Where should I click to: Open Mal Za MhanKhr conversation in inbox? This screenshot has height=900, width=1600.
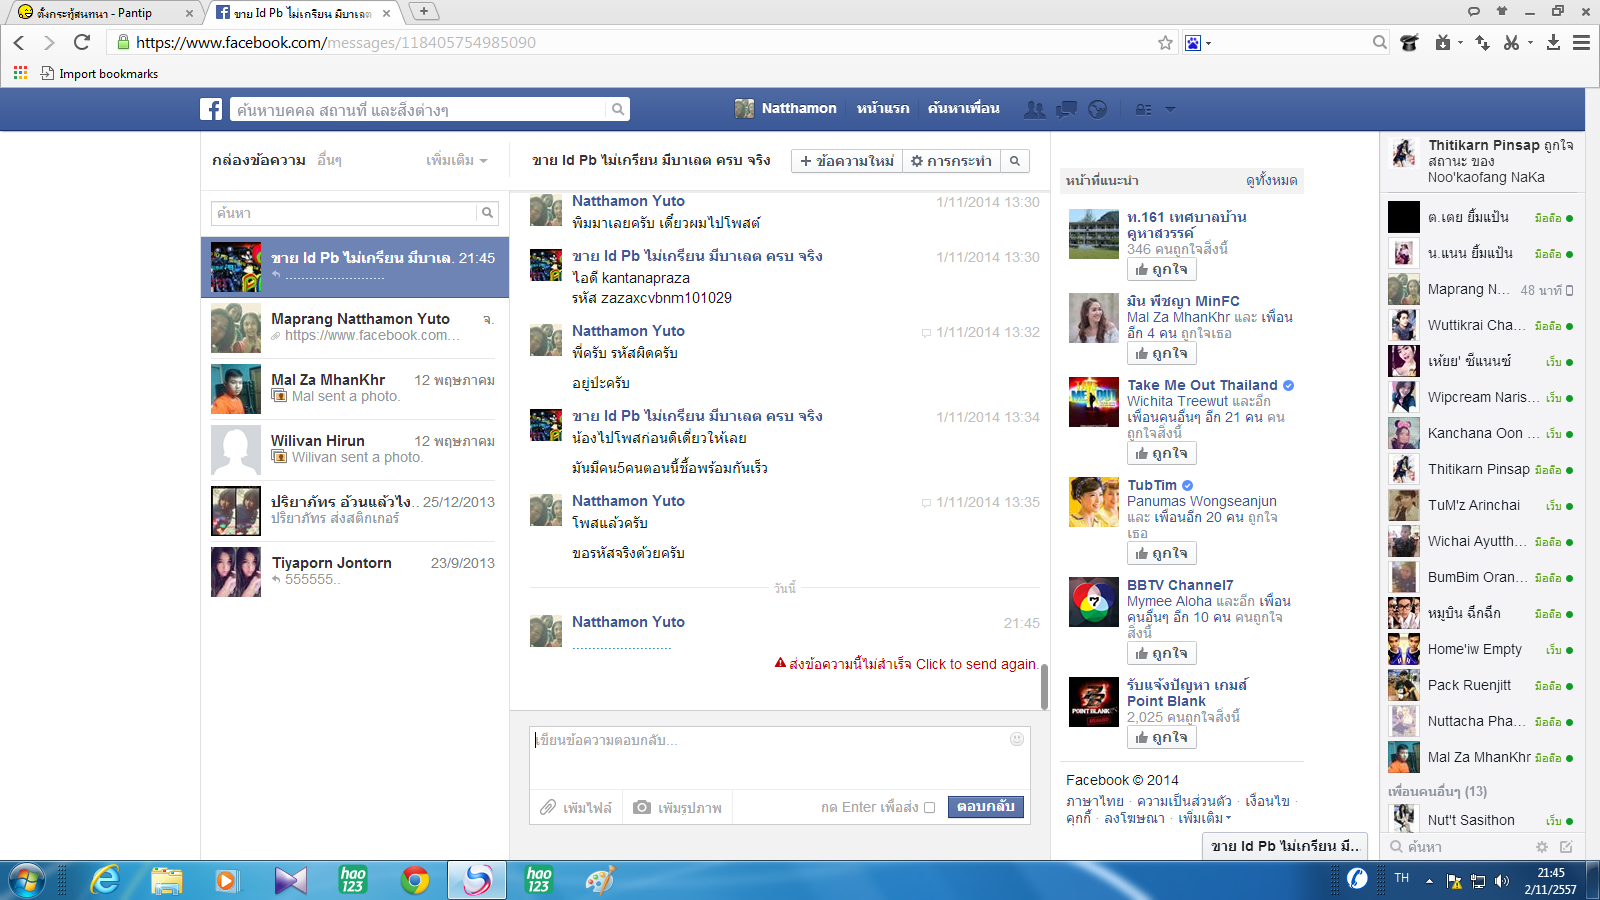click(x=355, y=389)
